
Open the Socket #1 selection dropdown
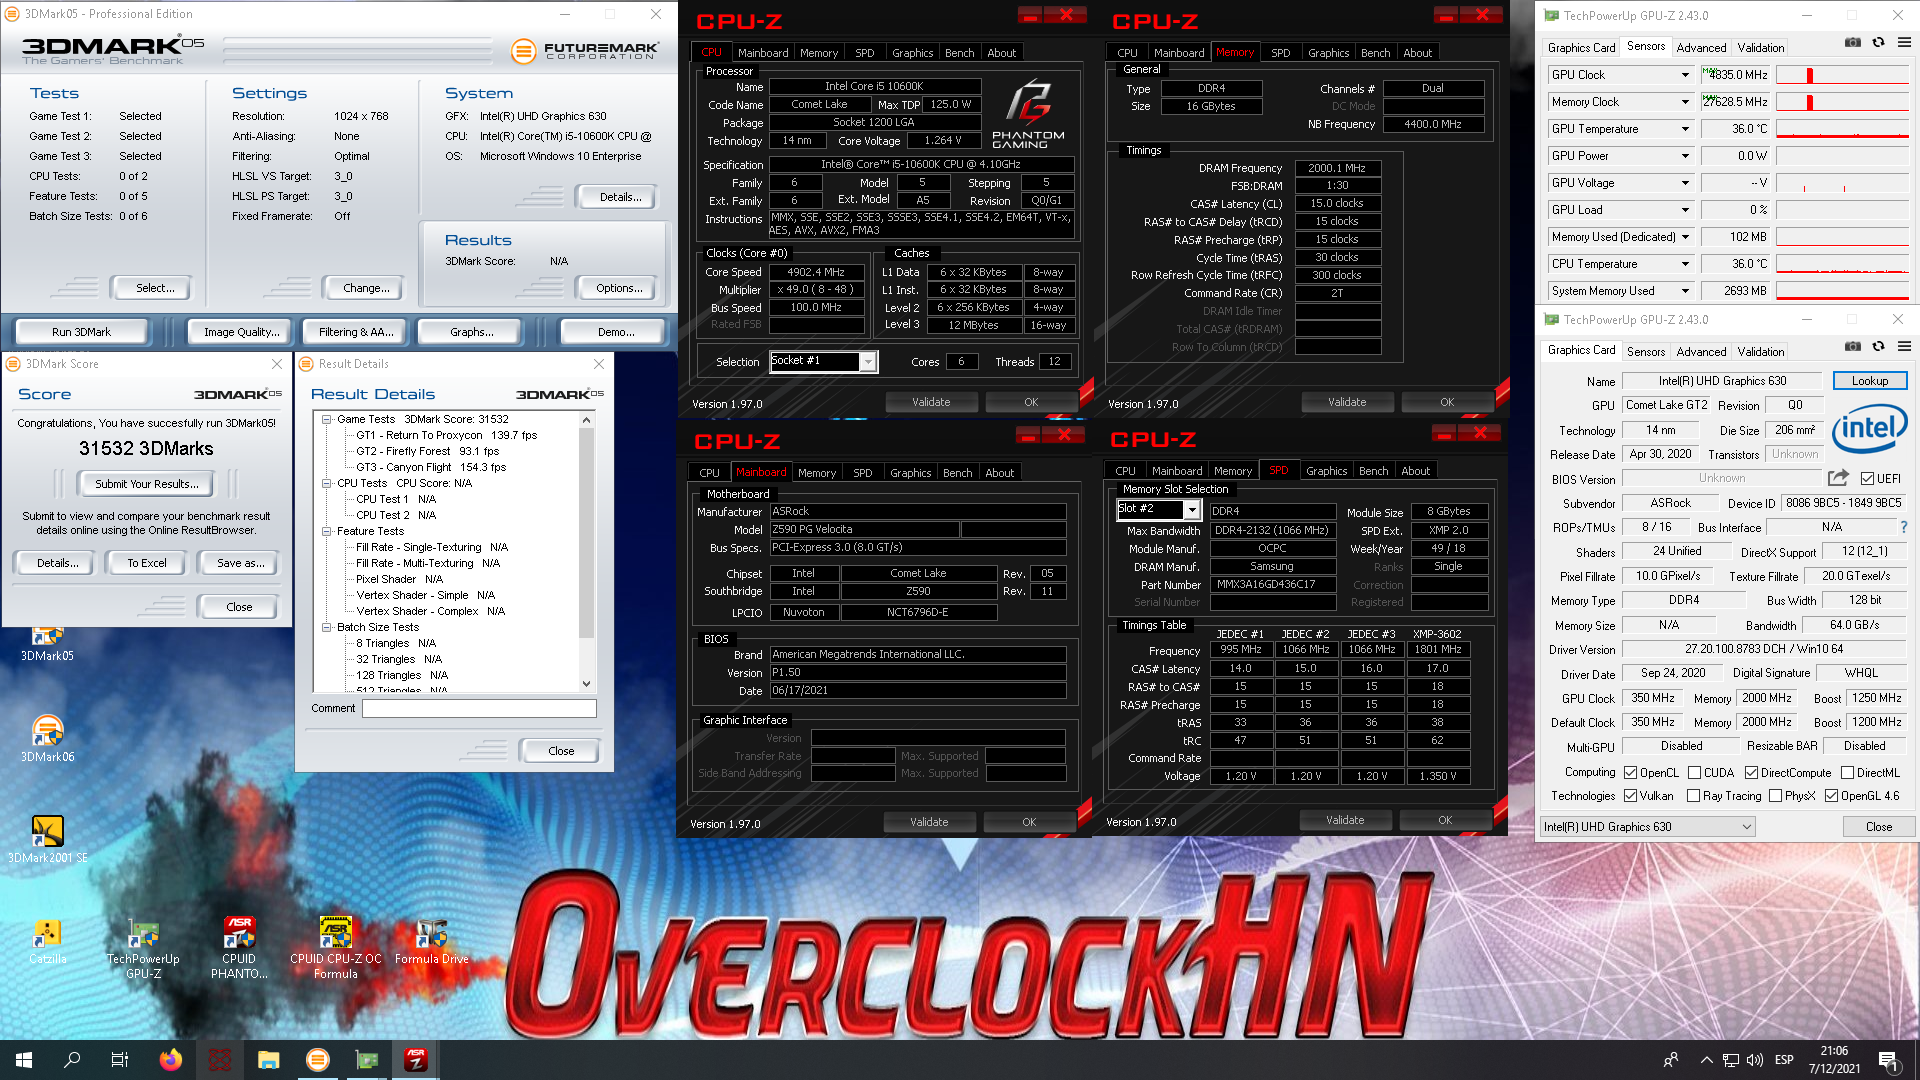point(868,361)
